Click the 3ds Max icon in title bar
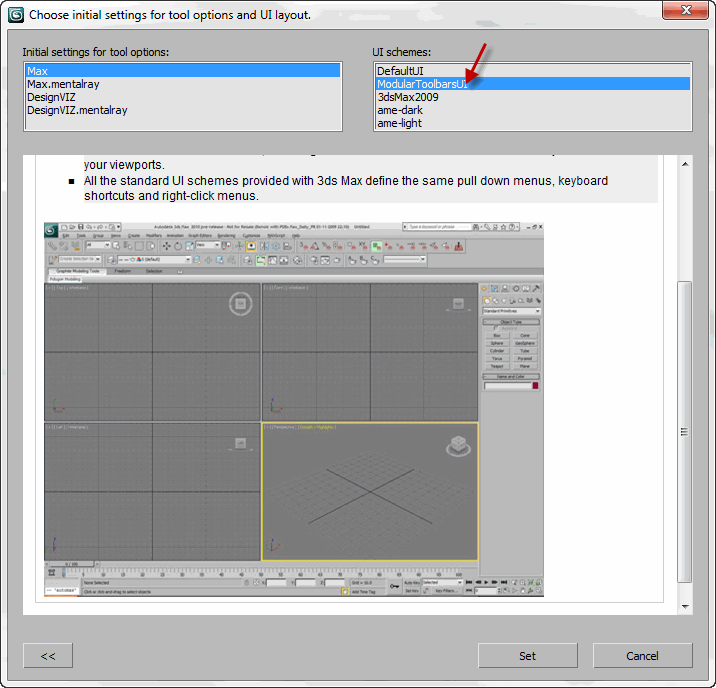Viewport: 716px width, 688px height. point(15,14)
